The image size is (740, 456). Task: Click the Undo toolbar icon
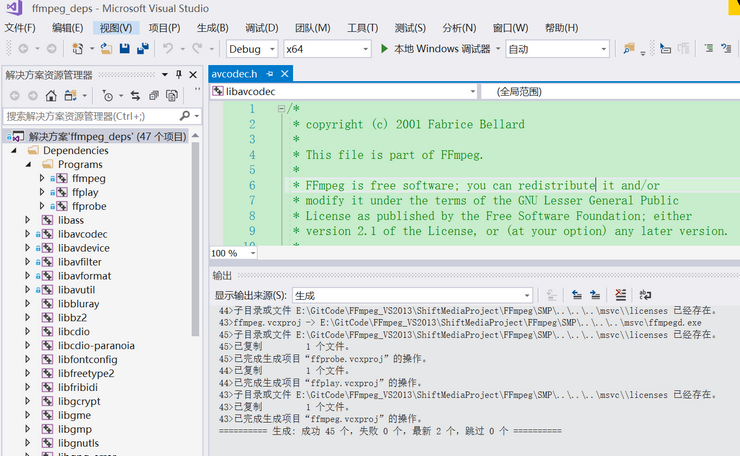click(168, 49)
